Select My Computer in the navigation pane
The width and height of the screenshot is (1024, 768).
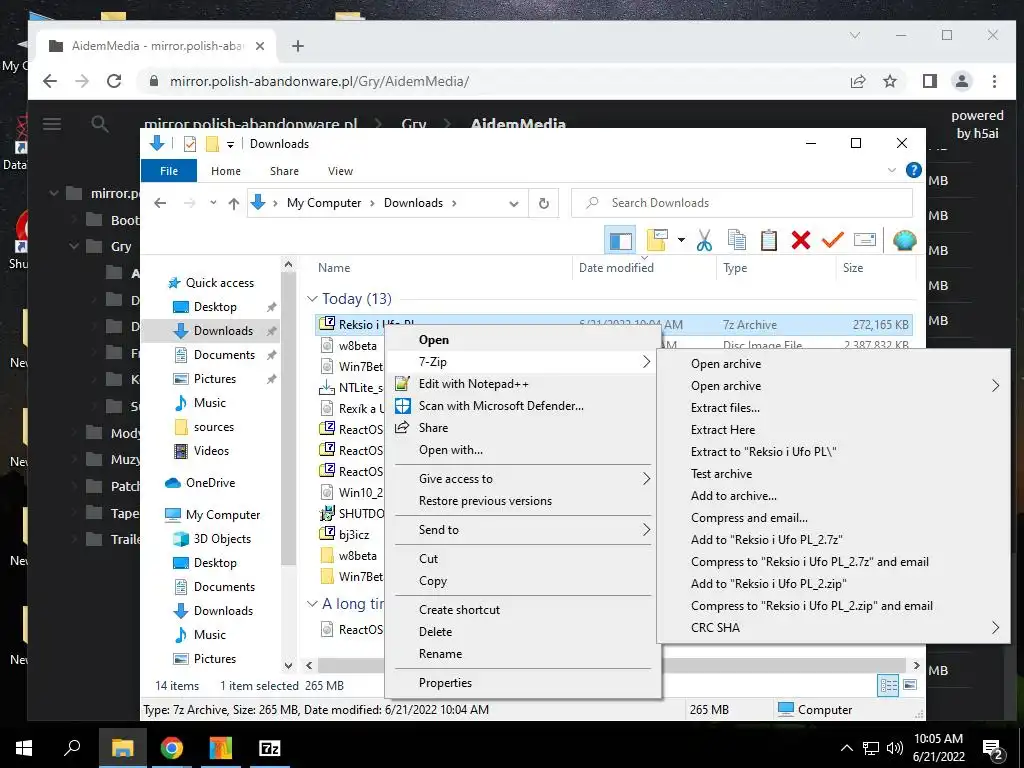point(212,515)
